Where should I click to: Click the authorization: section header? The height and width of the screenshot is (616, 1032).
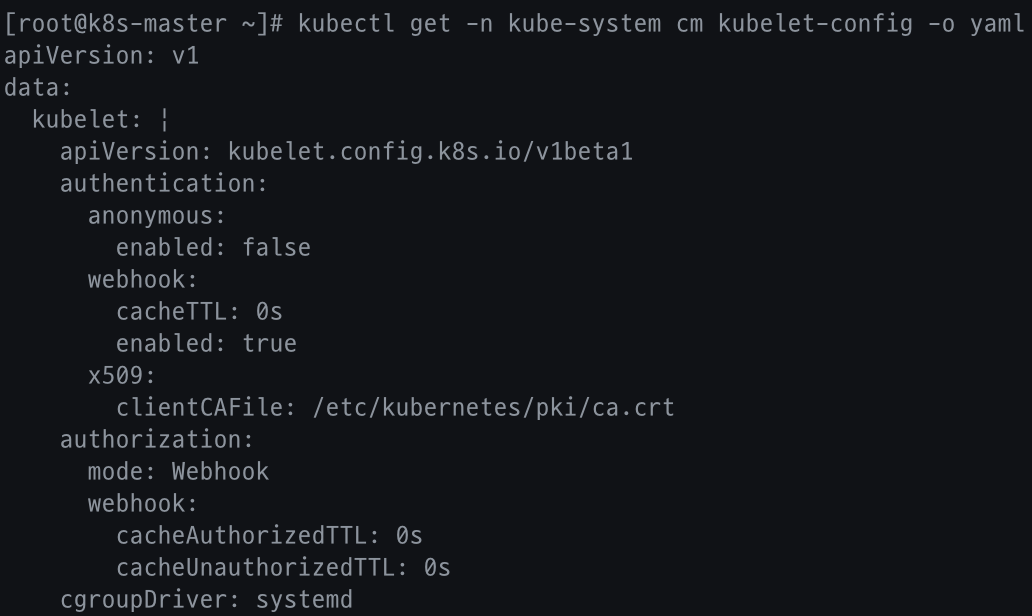point(157,440)
